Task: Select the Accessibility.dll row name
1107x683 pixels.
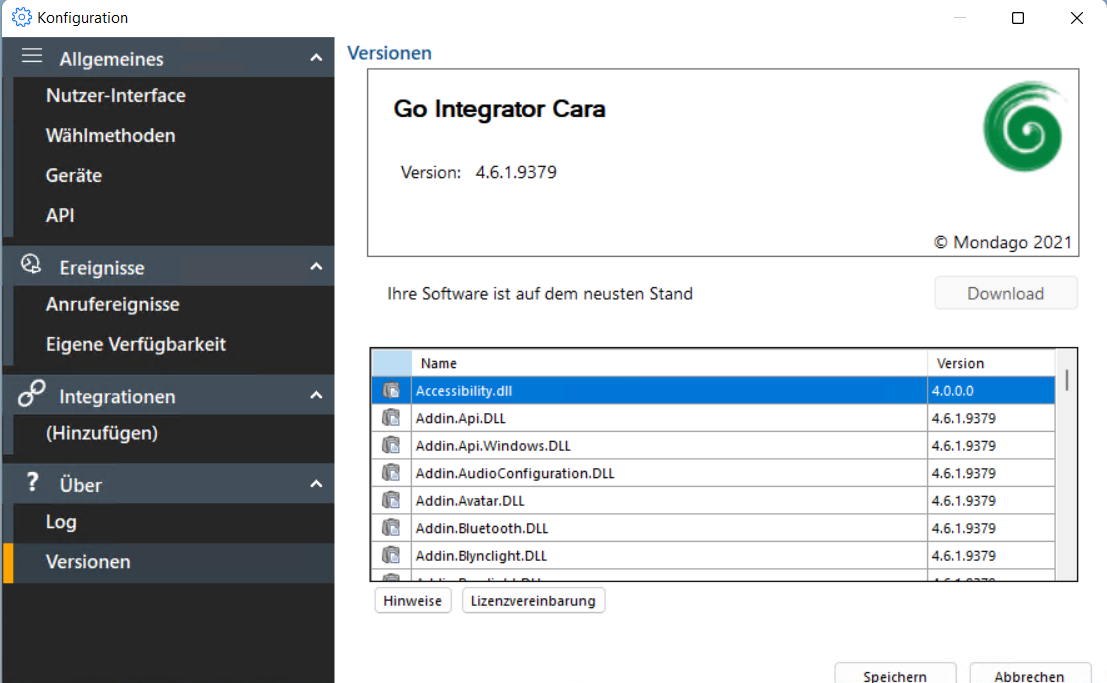Action: [x=464, y=391]
